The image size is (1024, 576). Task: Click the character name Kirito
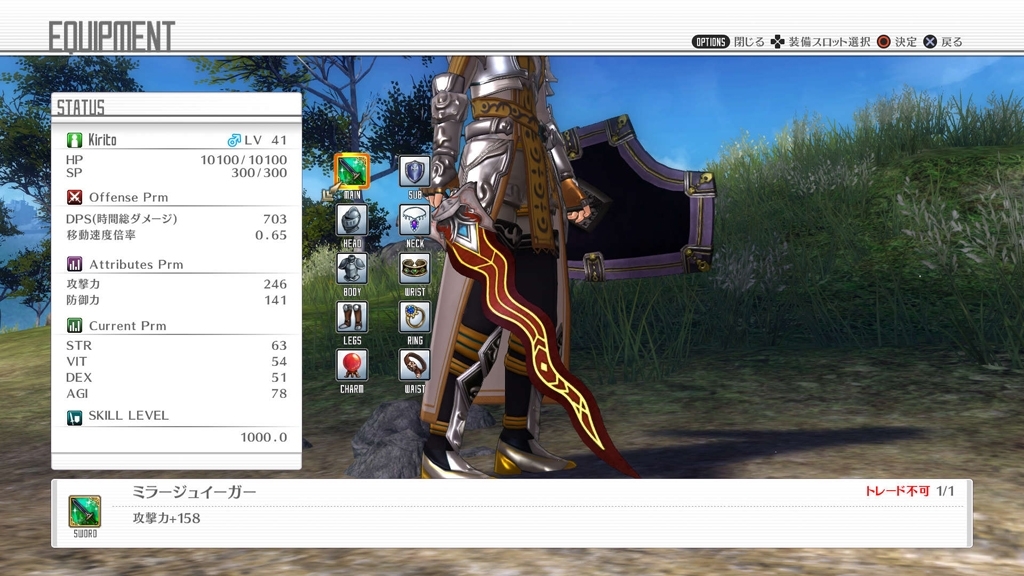pos(102,140)
